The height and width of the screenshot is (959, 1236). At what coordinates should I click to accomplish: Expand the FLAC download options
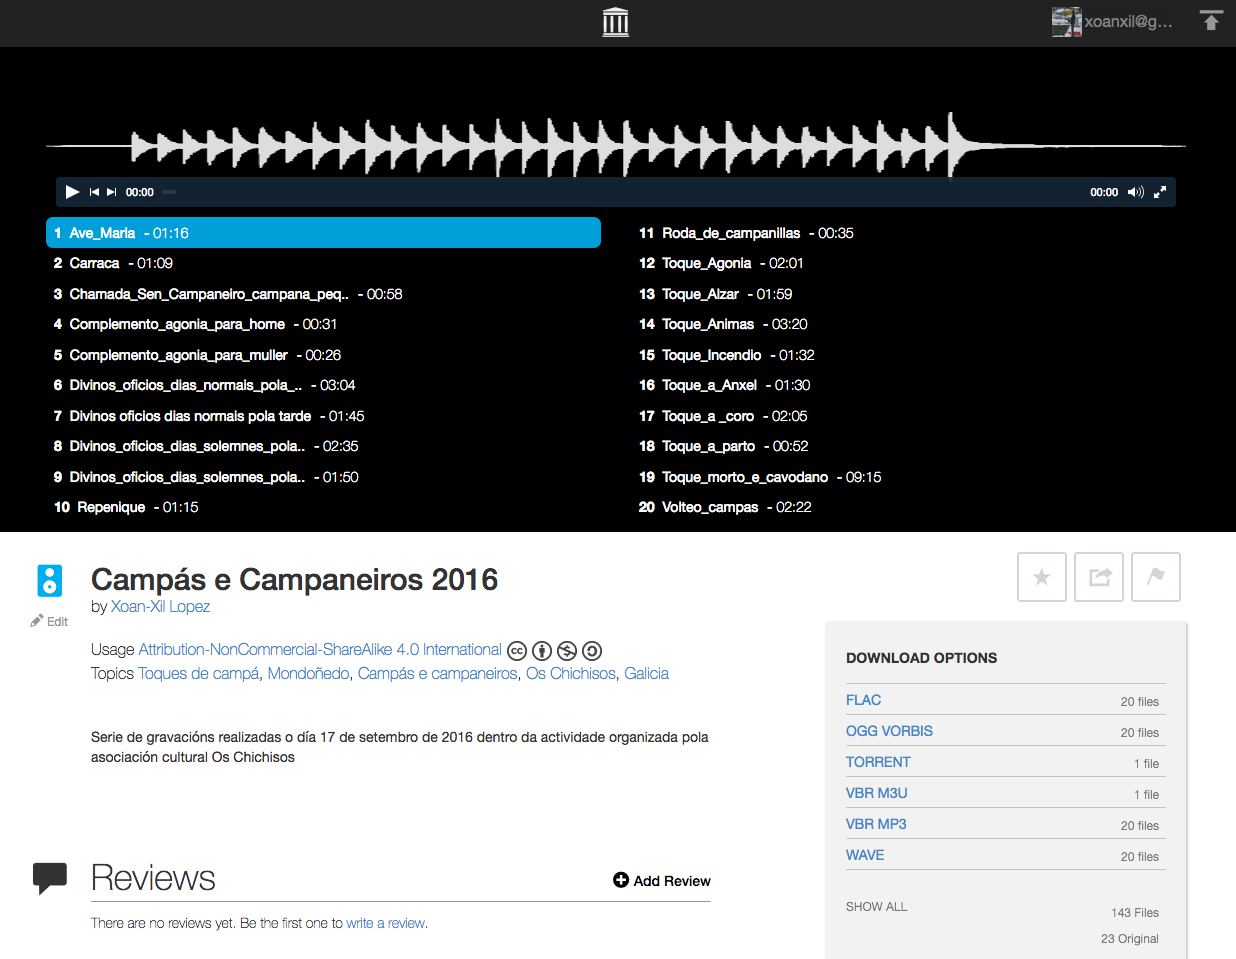pos(863,700)
